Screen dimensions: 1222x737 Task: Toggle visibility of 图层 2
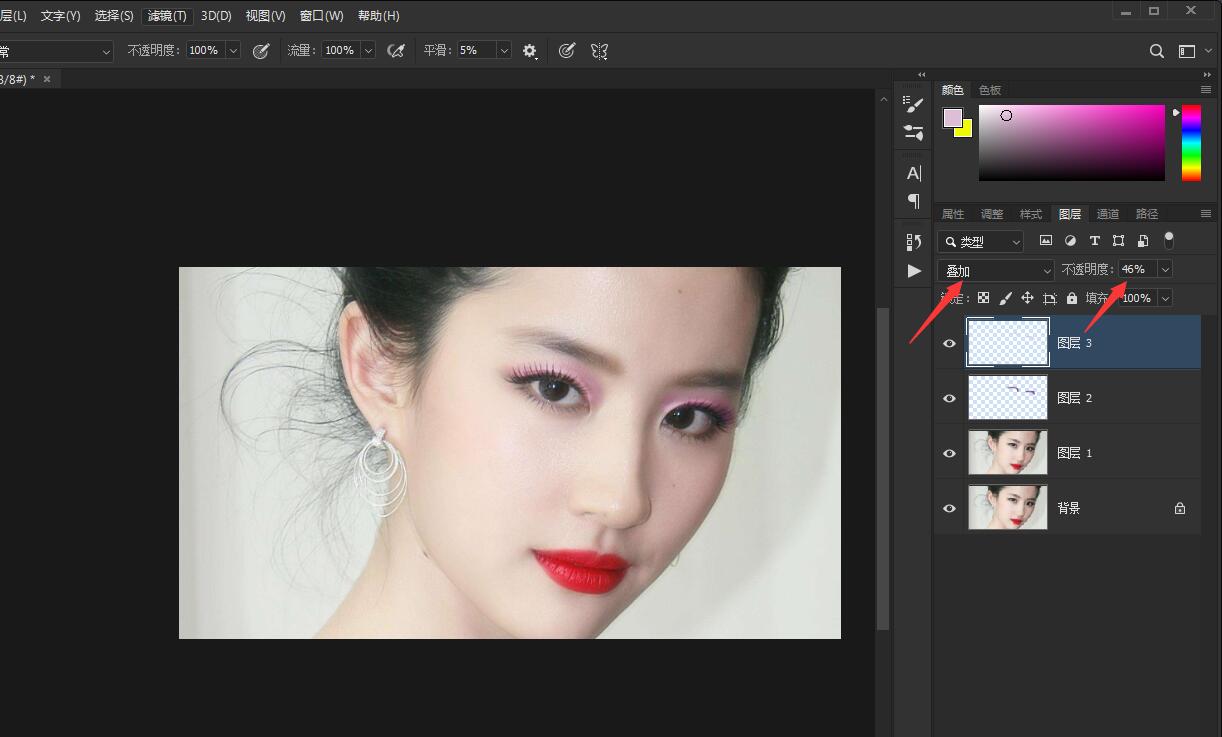948,397
